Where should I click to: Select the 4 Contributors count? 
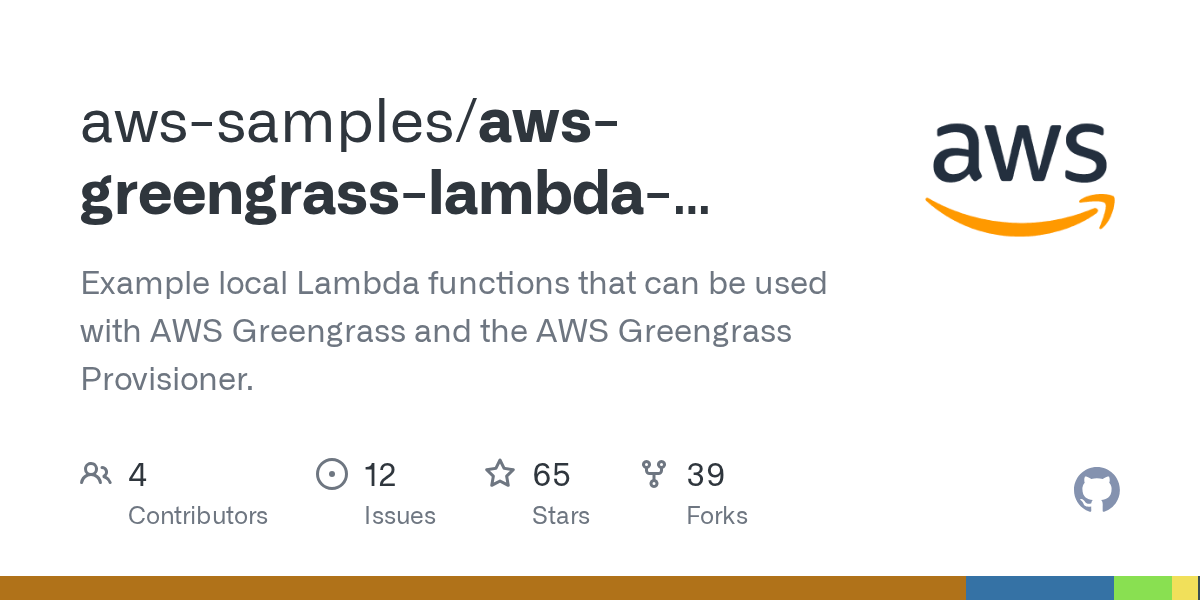click(138, 475)
